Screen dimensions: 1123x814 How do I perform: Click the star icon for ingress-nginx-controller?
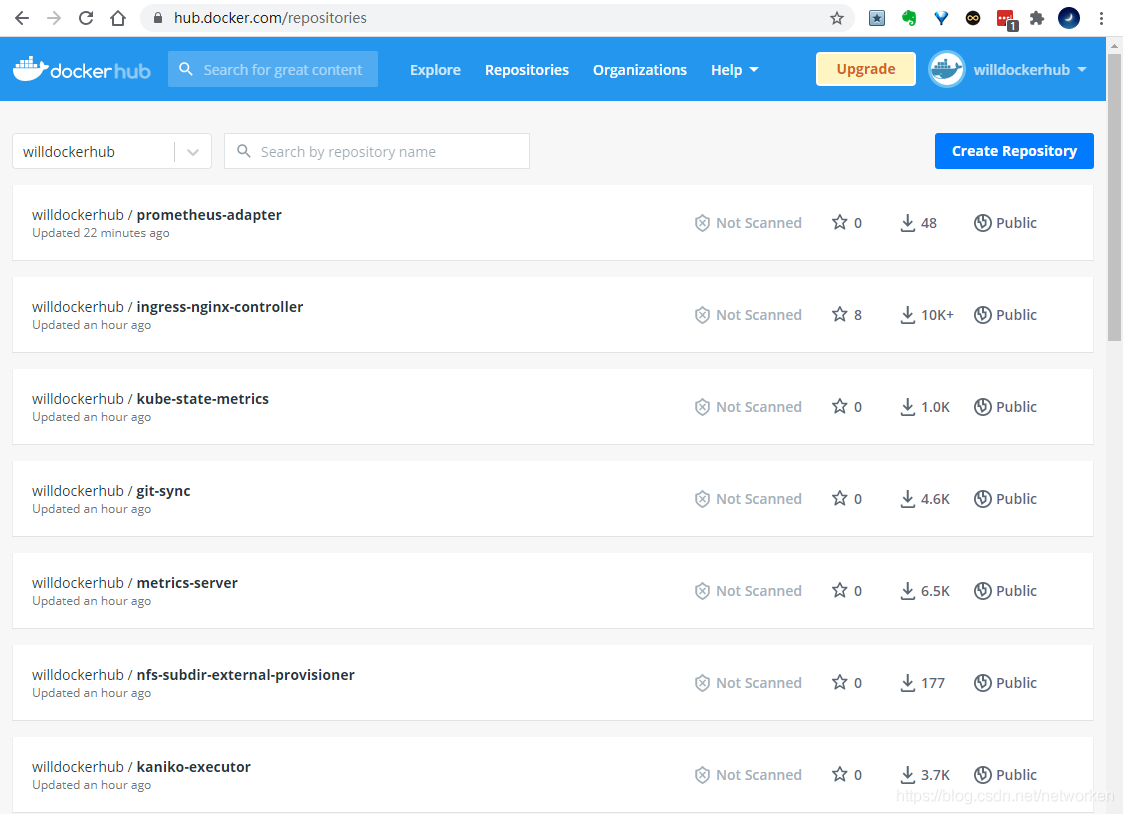(x=839, y=314)
